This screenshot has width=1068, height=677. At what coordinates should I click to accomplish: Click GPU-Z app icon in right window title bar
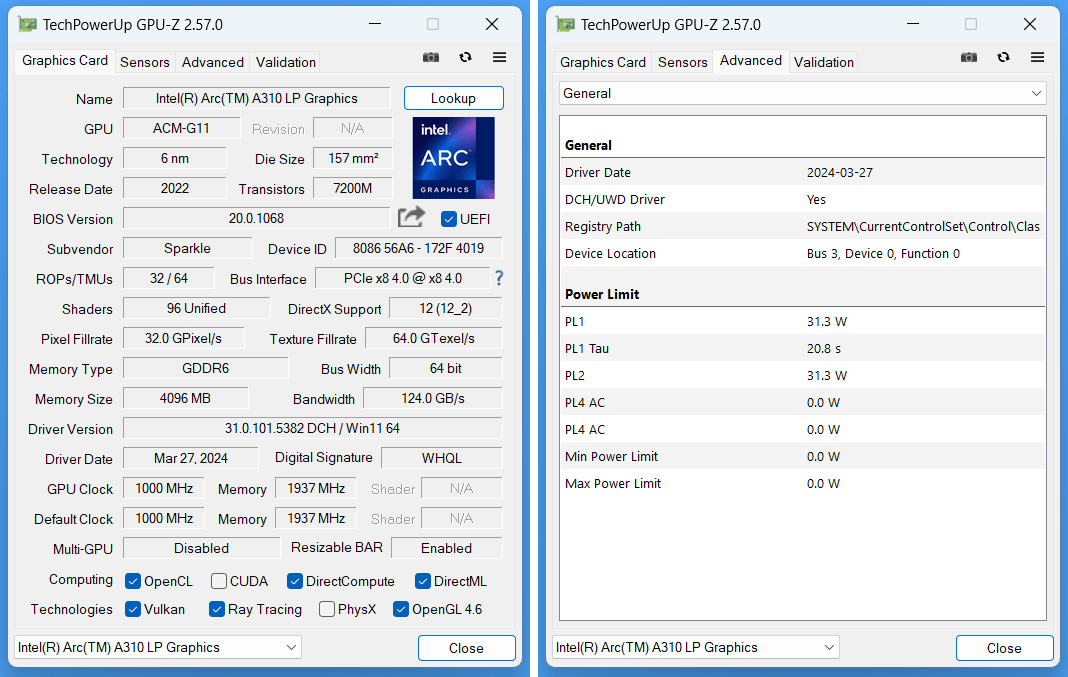[565, 25]
